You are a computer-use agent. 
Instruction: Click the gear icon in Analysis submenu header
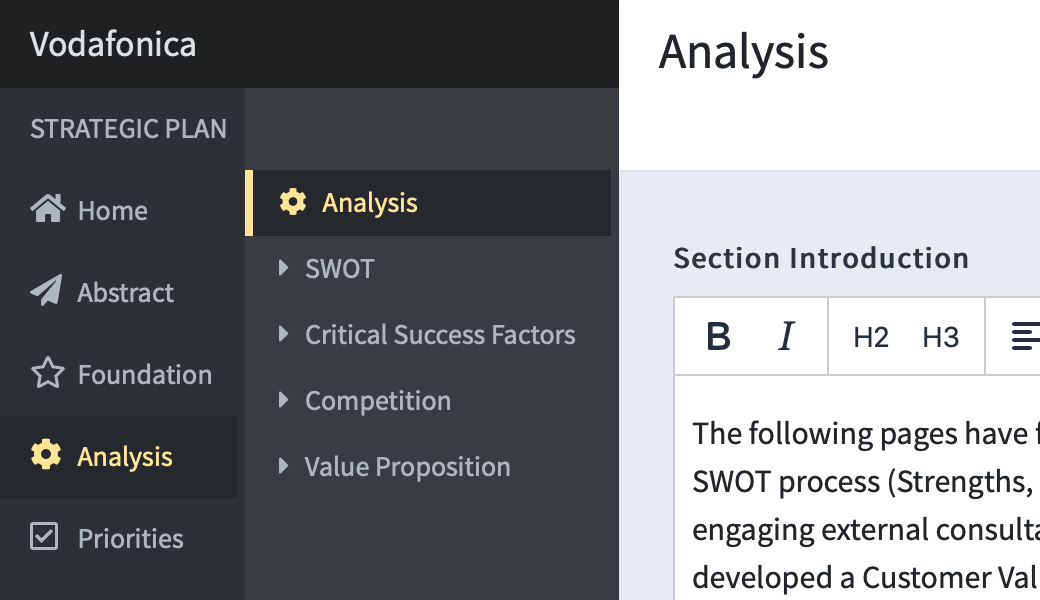[x=292, y=202]
